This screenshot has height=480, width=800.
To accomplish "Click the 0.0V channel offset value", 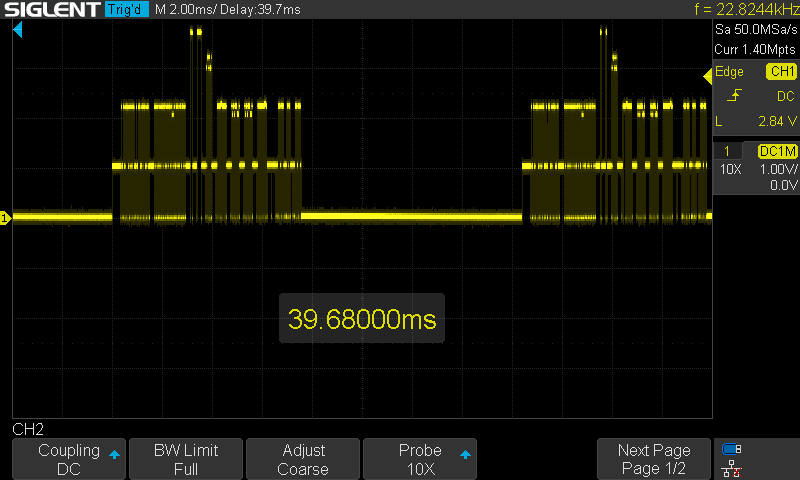I will (x=783, y=185).
